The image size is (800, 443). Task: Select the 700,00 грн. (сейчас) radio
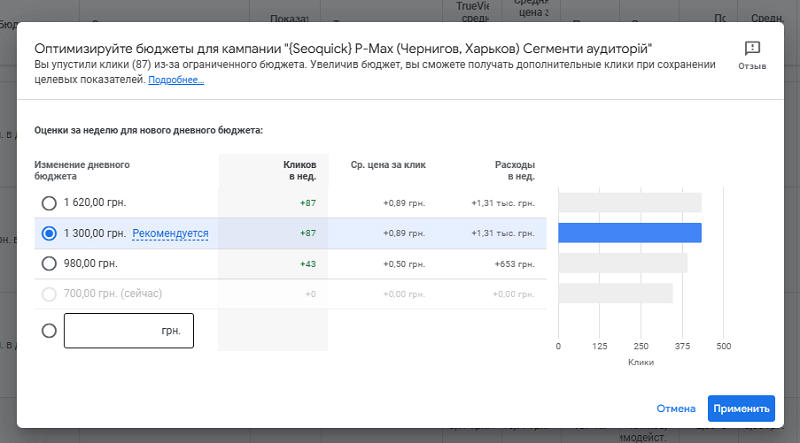(49, 294)
